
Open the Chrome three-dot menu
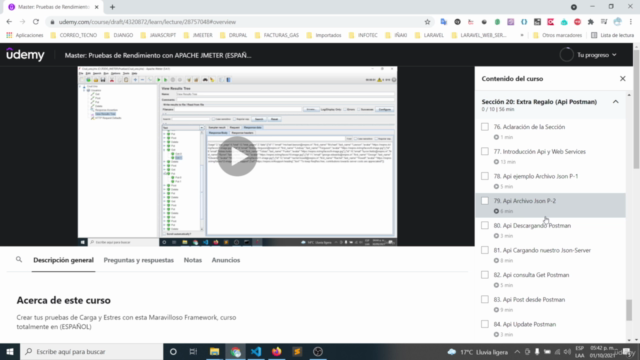(631, 22)
